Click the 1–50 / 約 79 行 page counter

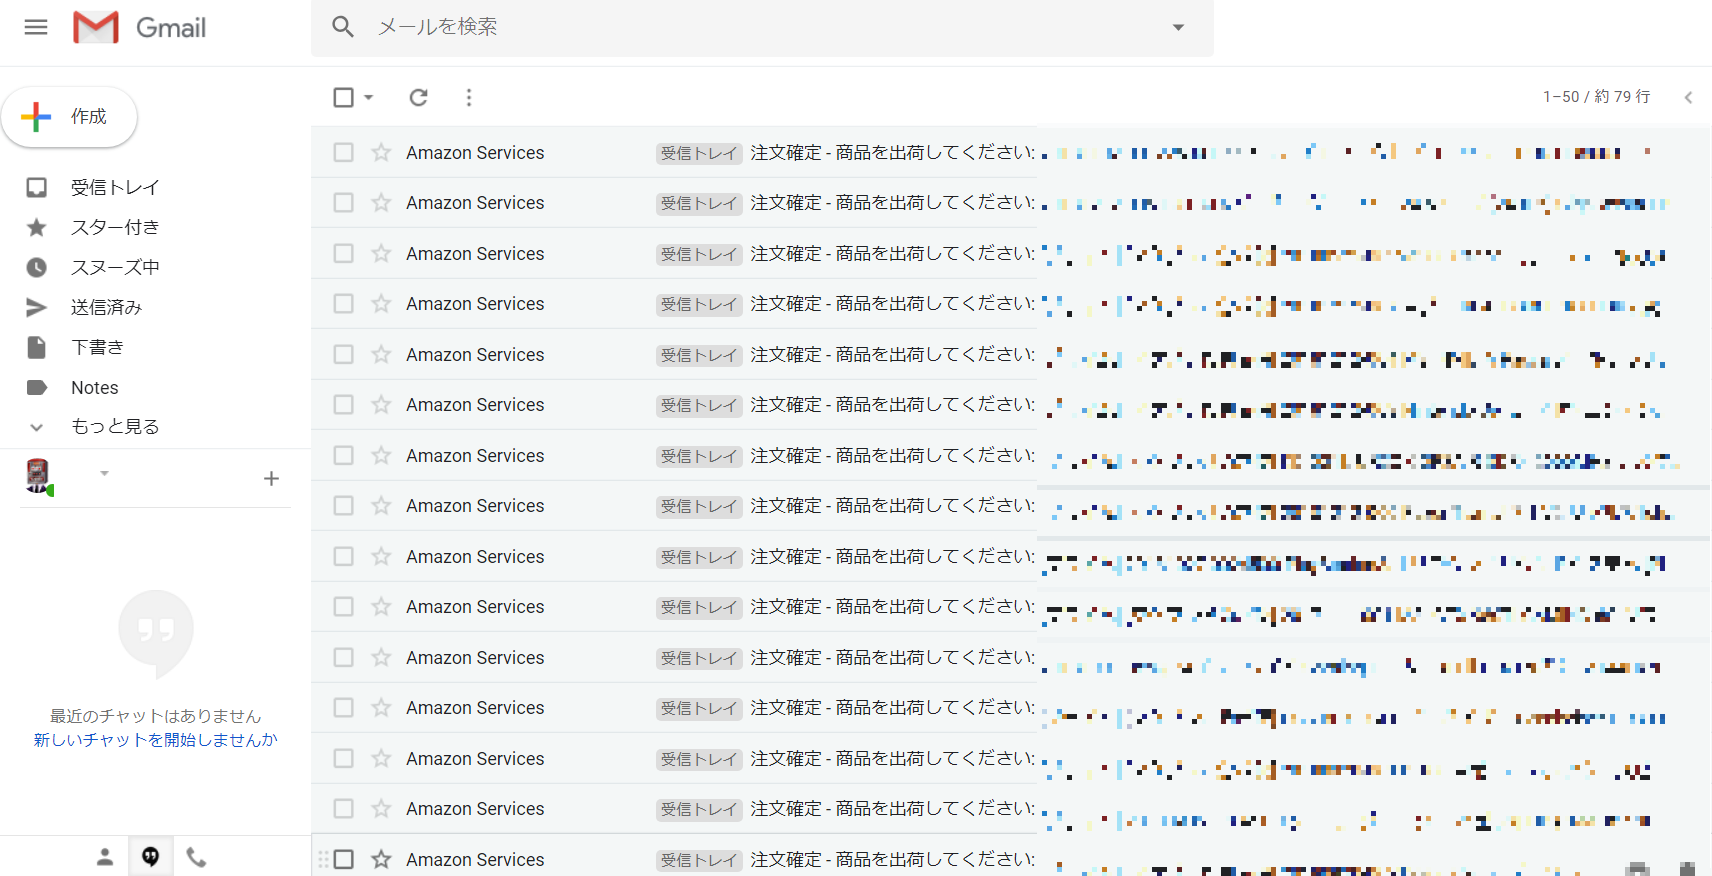1596,96
